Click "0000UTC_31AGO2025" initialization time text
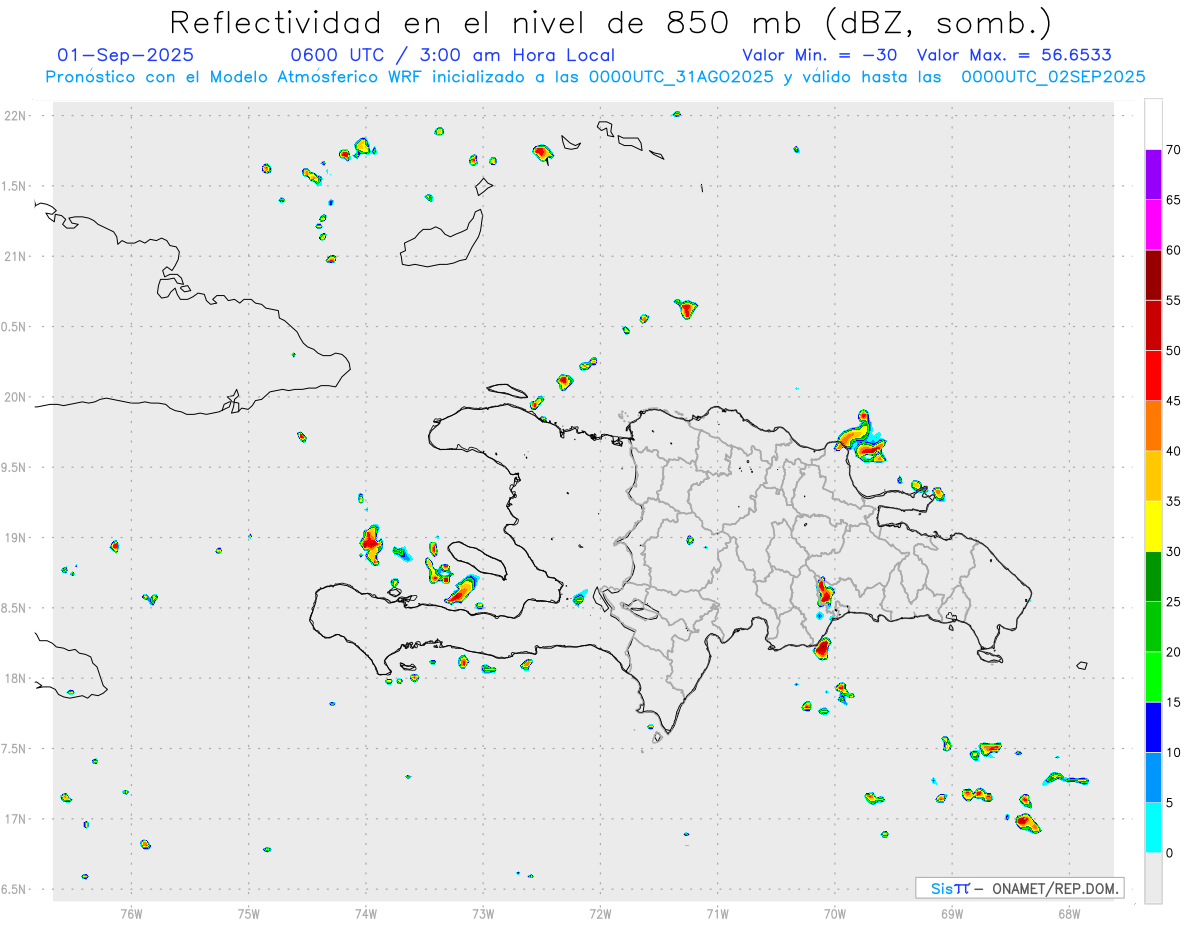The width and height of the screenshot is (1200, 927). [x=681, y=77]
